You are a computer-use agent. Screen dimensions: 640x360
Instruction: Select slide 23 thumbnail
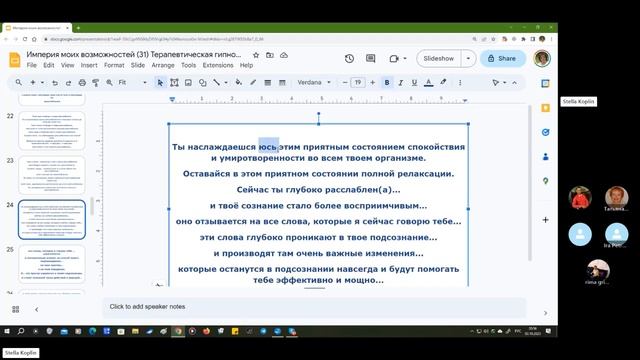click(52, 175)
